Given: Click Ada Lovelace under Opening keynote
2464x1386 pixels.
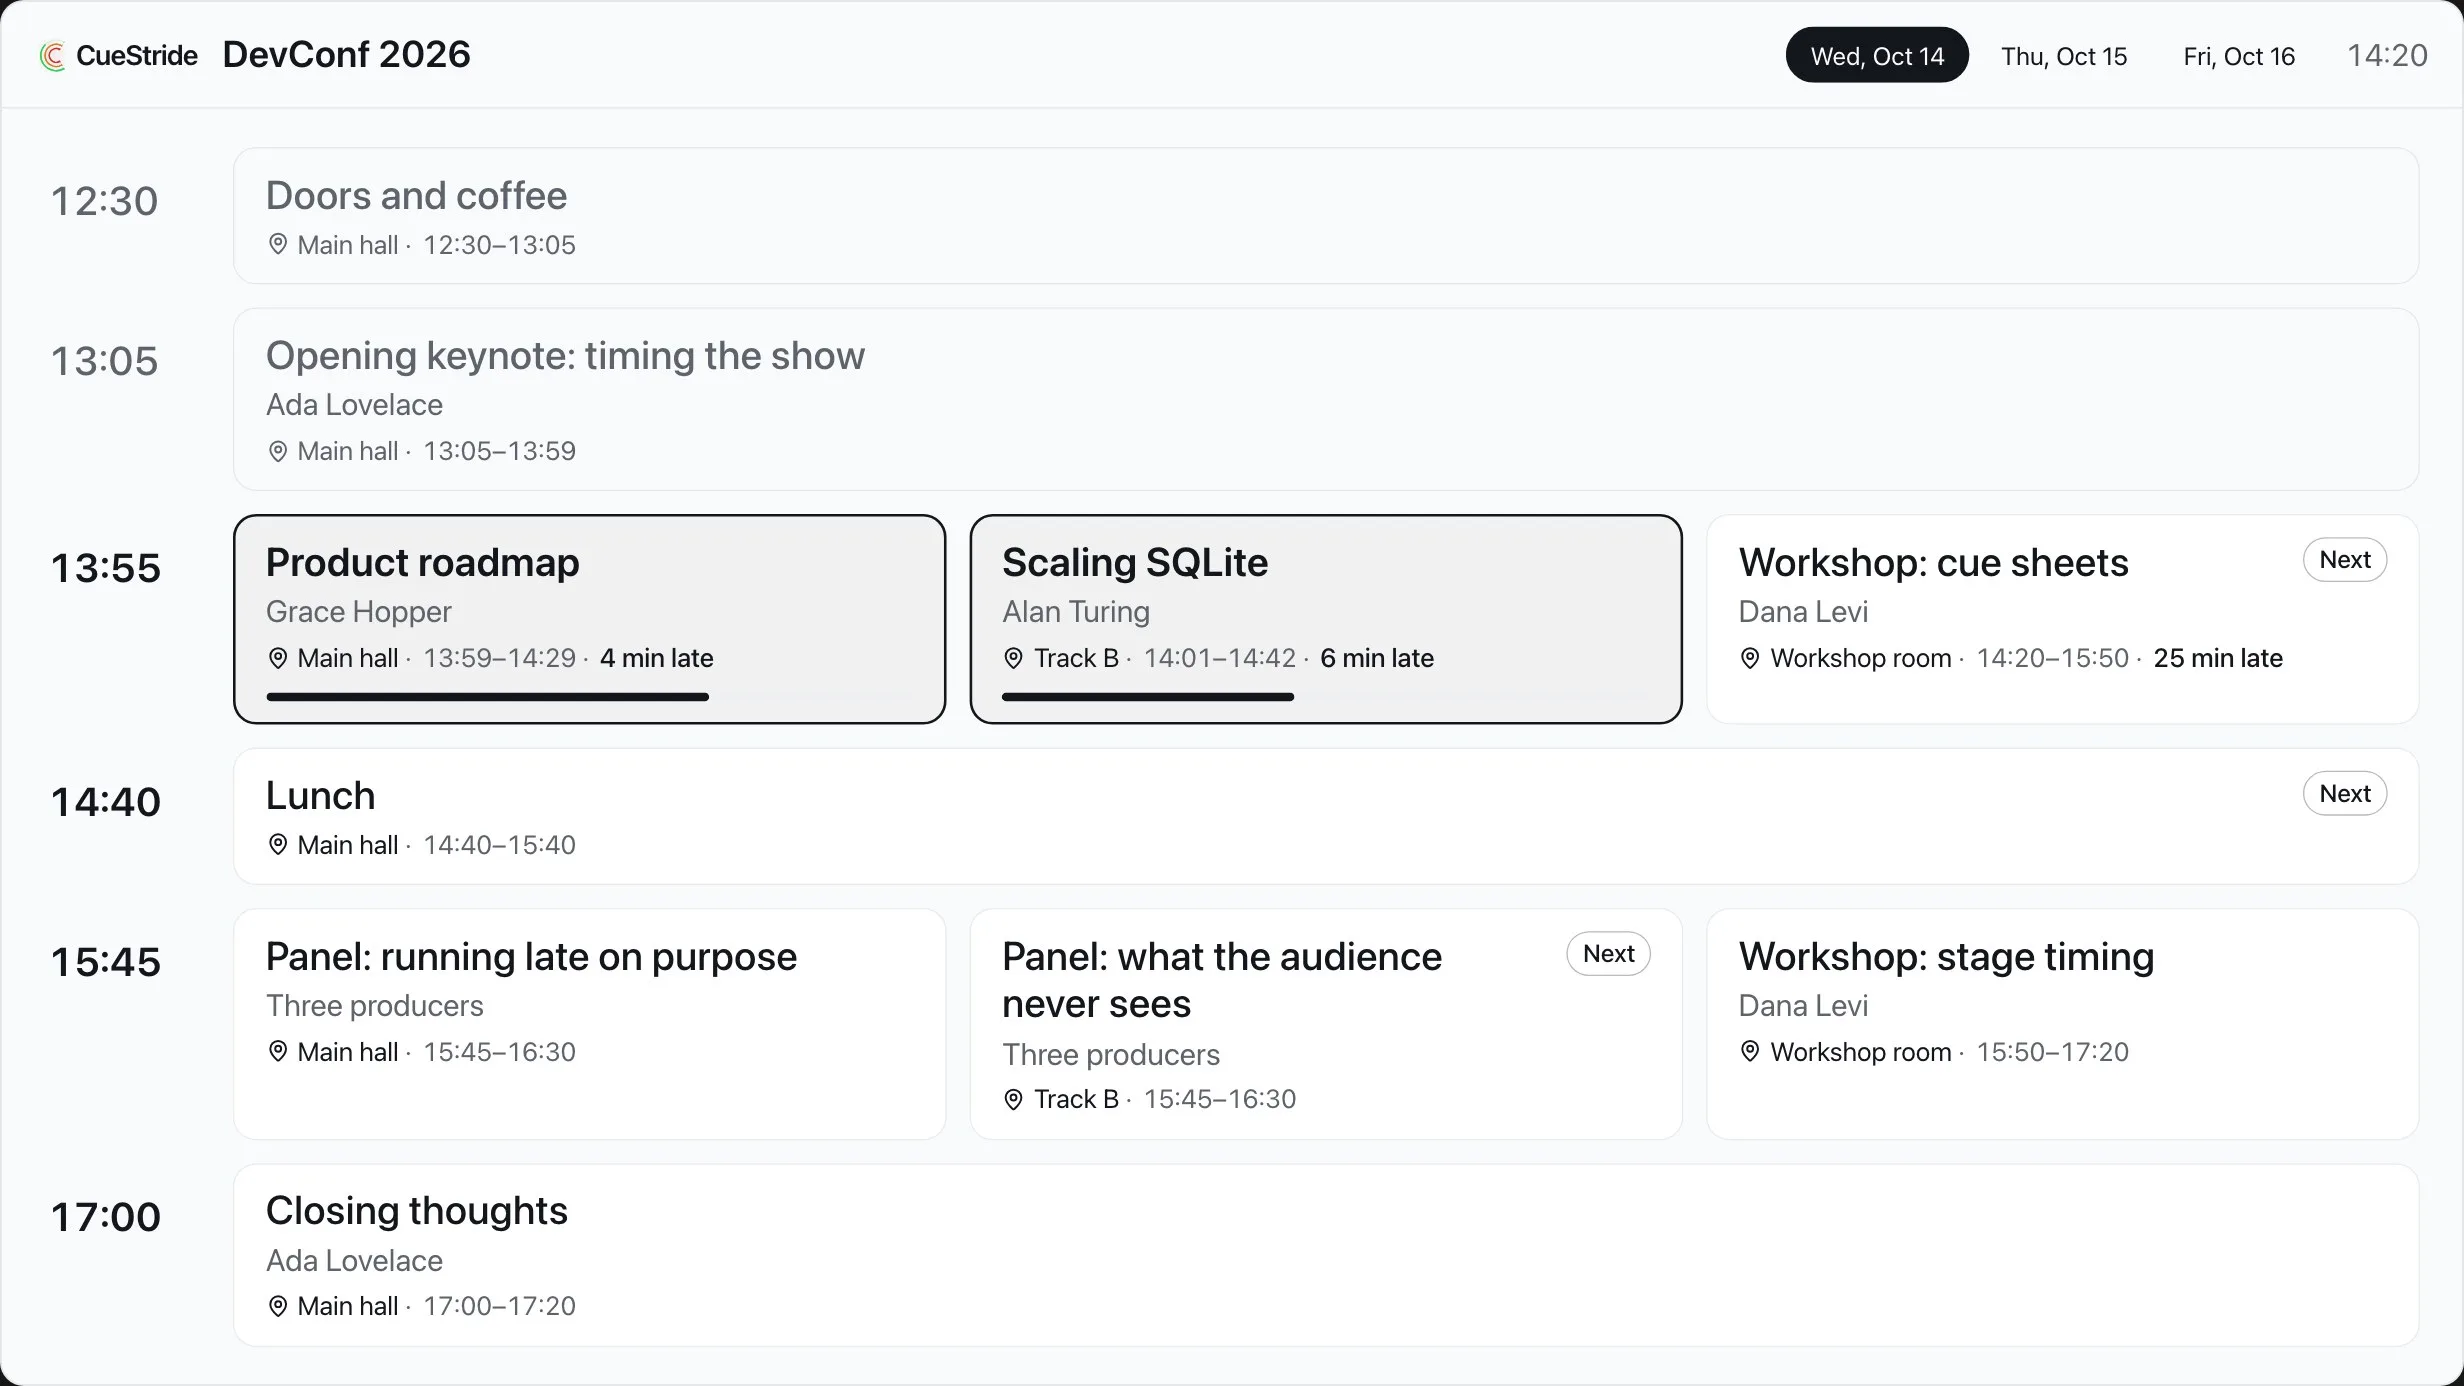Looking at the screenshot, I should click(354, 405).
